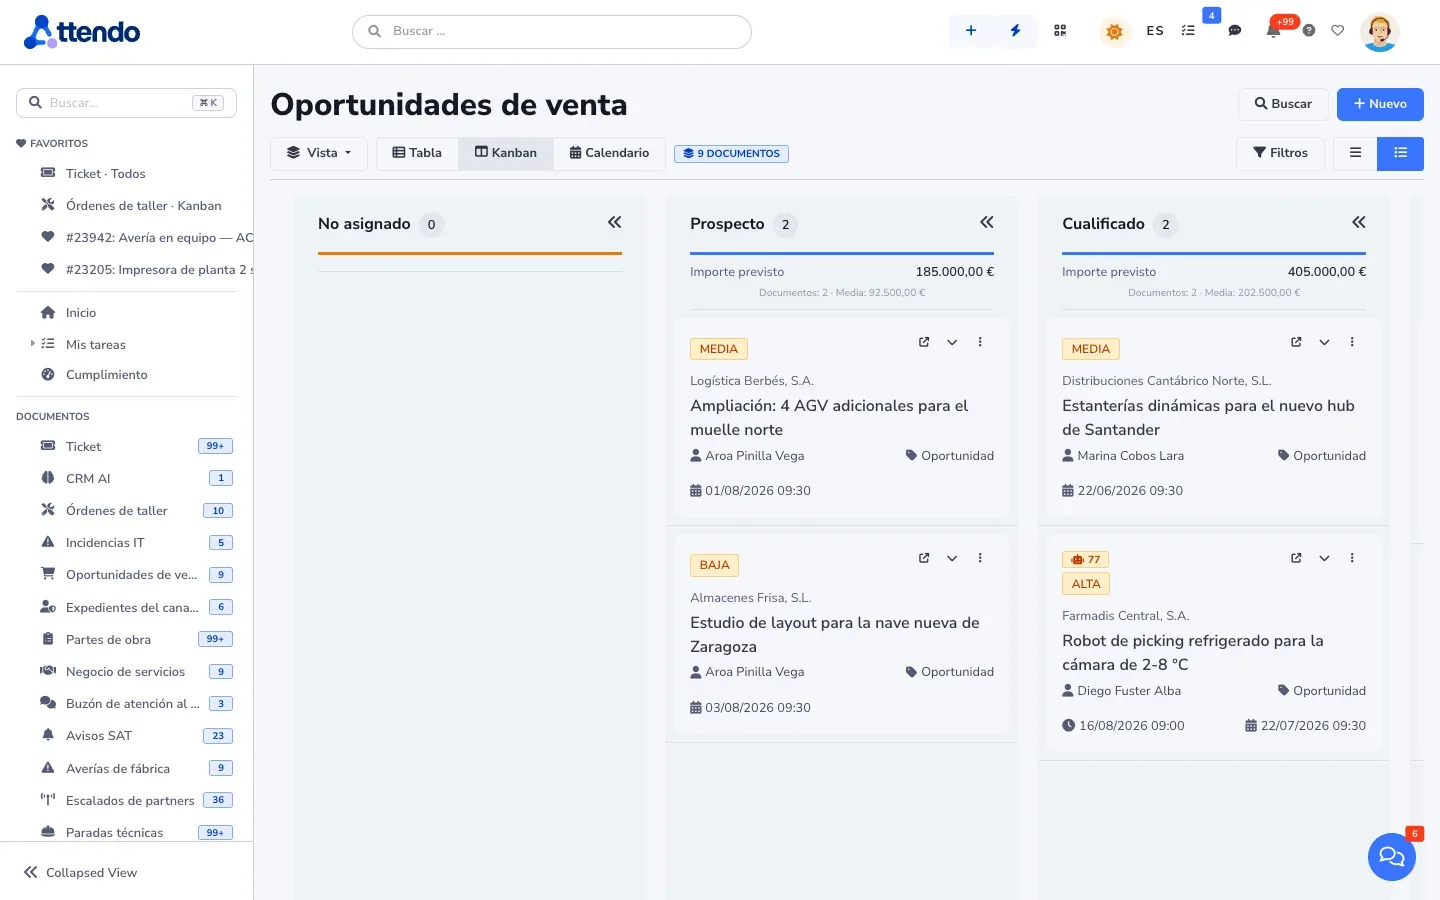Toggle the sun theme icon

(x=1114, y=31)
